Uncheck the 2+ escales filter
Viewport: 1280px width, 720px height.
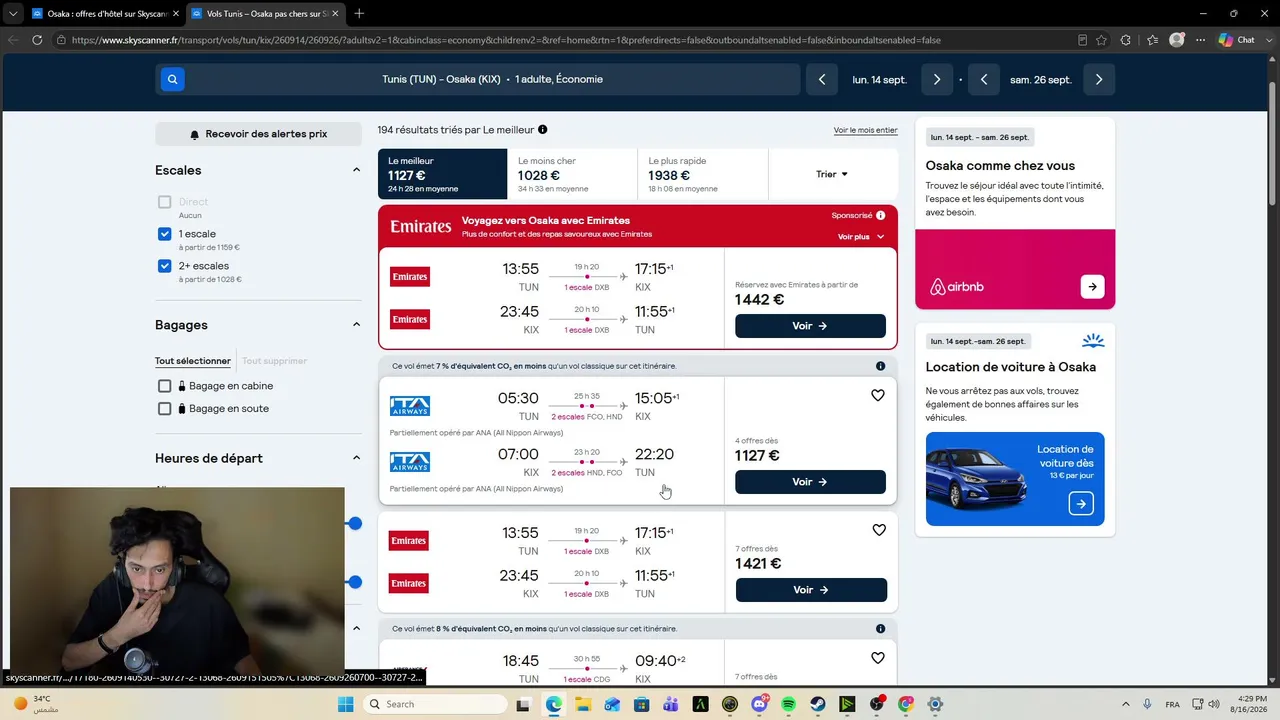click(165, 266)
